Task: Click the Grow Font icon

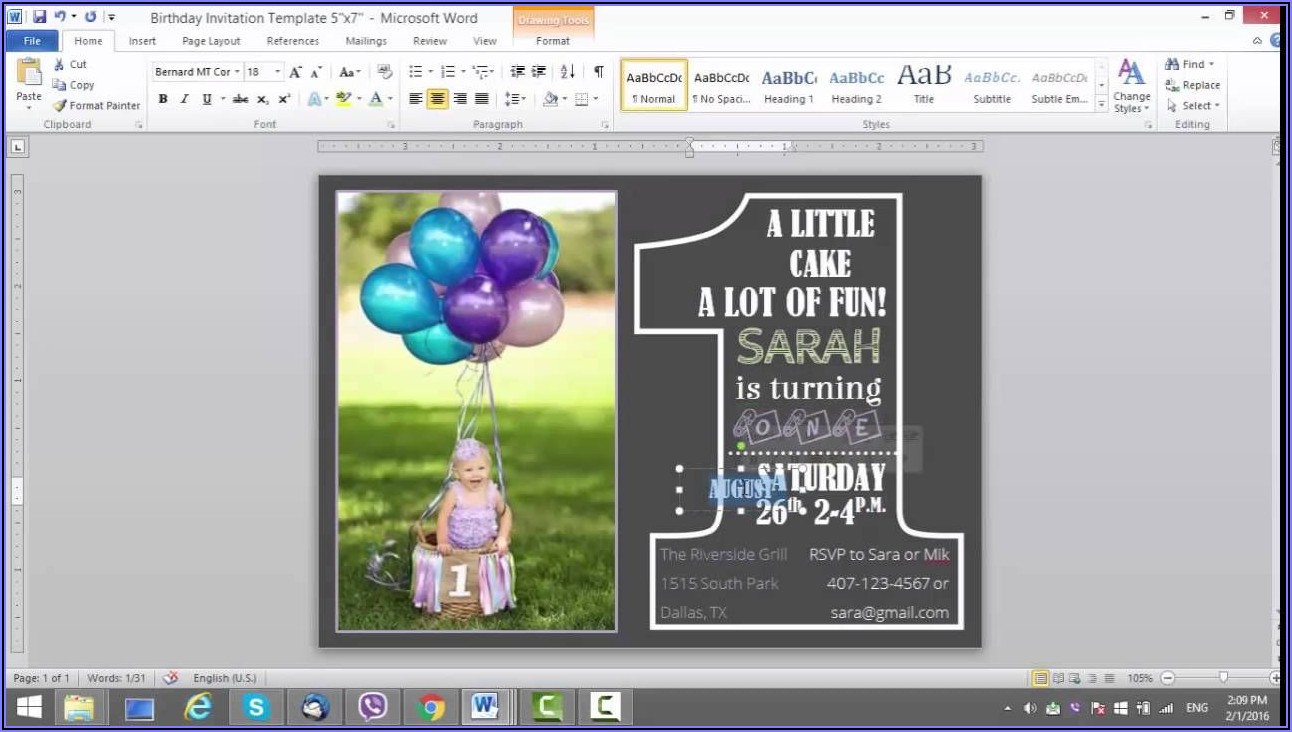Action: point(295,72)
